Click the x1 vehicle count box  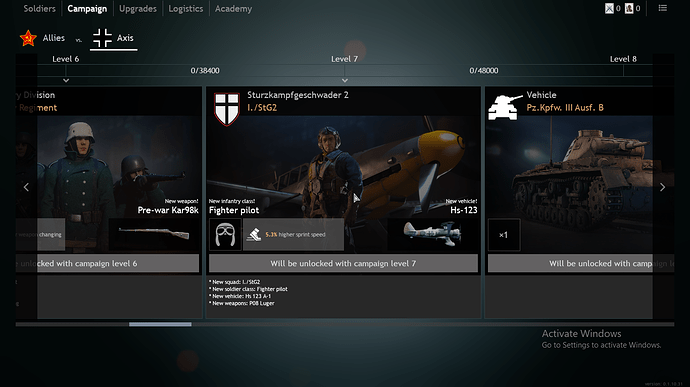(x=504, y=235)
